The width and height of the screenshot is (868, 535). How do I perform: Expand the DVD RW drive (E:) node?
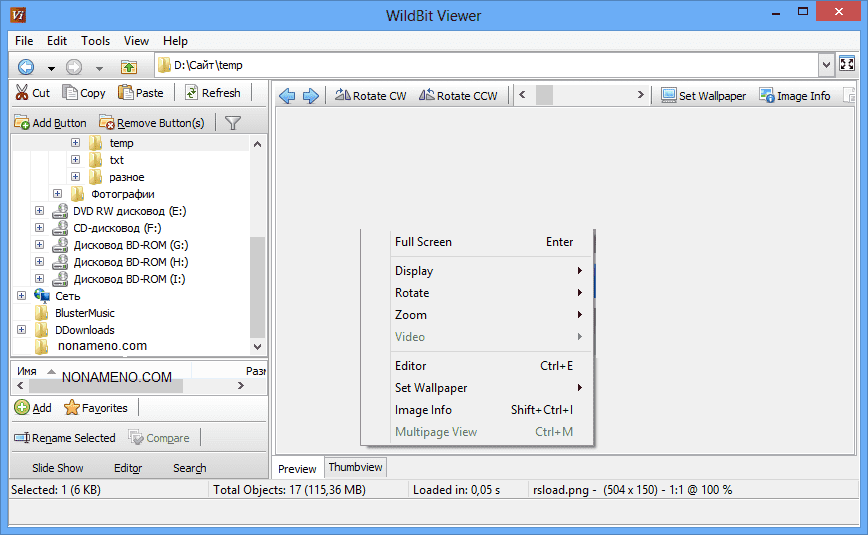[39, 211]
